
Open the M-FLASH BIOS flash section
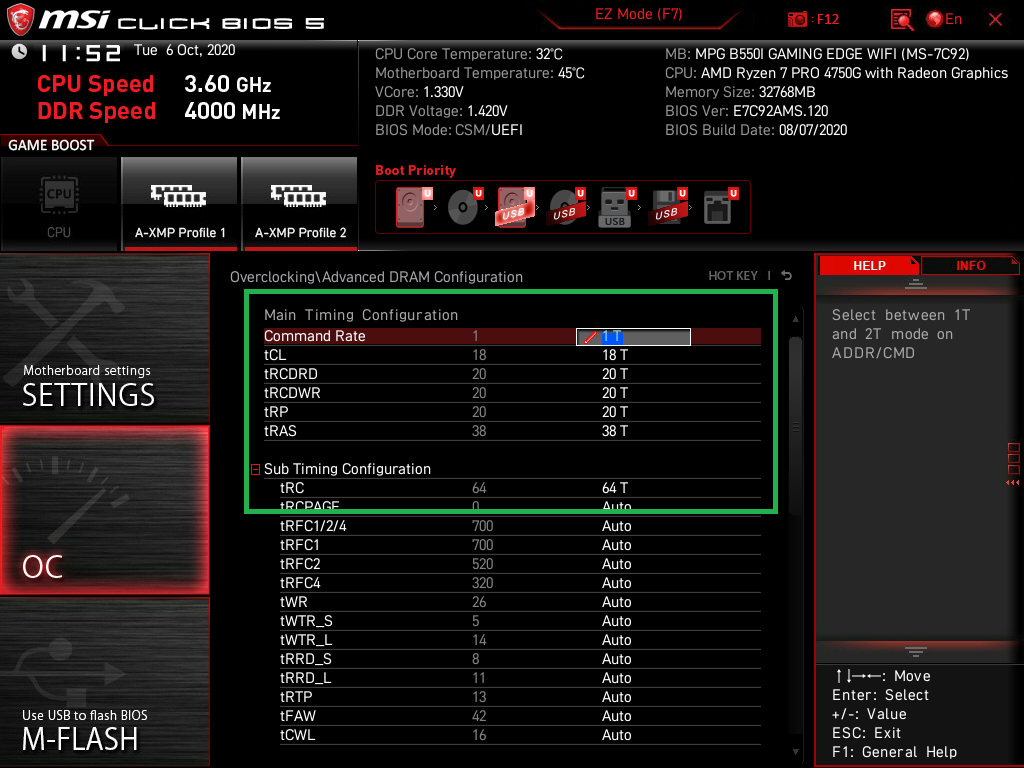[x=104, y=682]
